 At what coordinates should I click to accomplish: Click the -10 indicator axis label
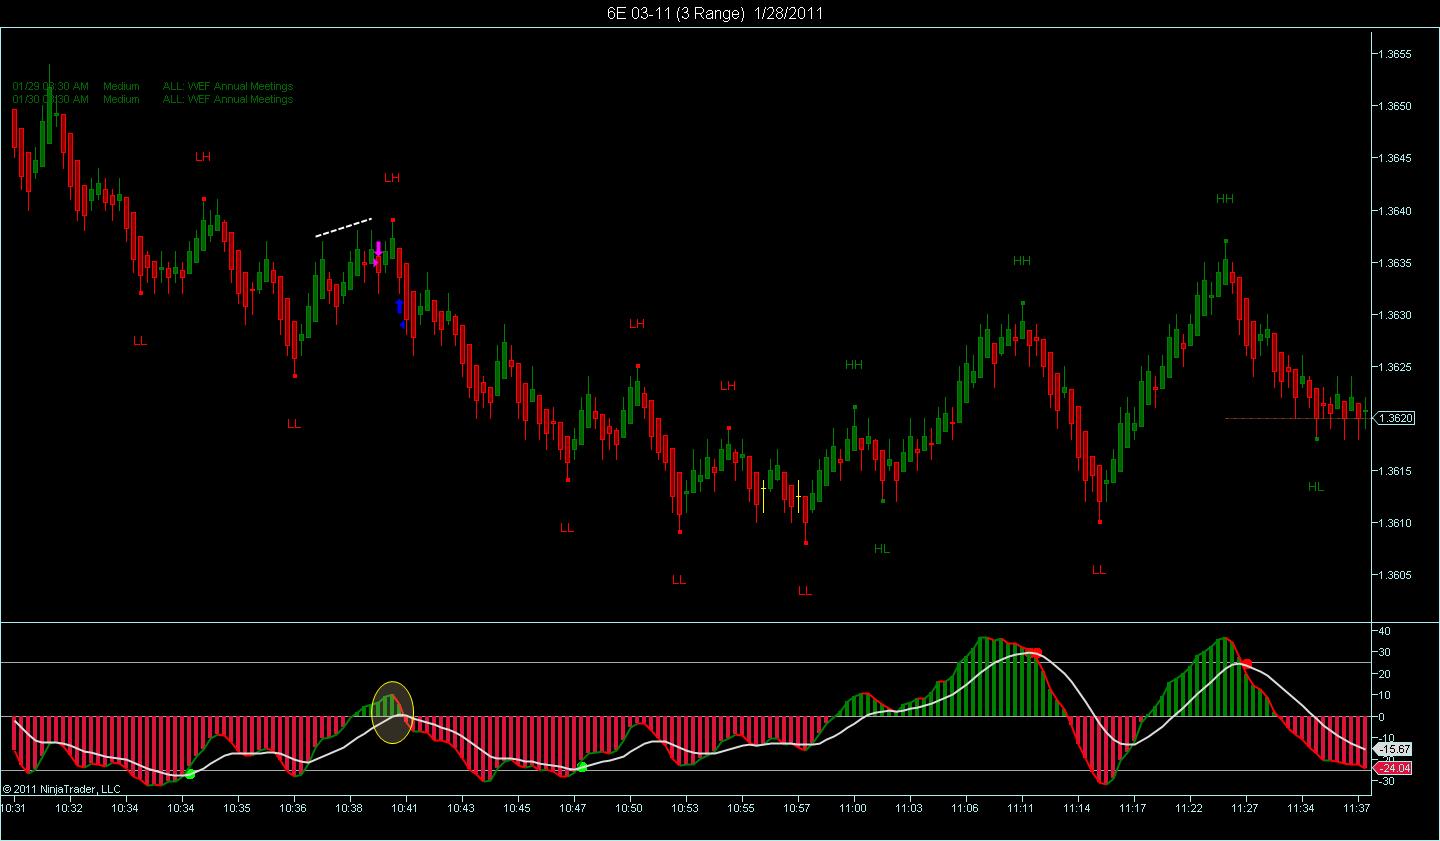pos(1385,738)
